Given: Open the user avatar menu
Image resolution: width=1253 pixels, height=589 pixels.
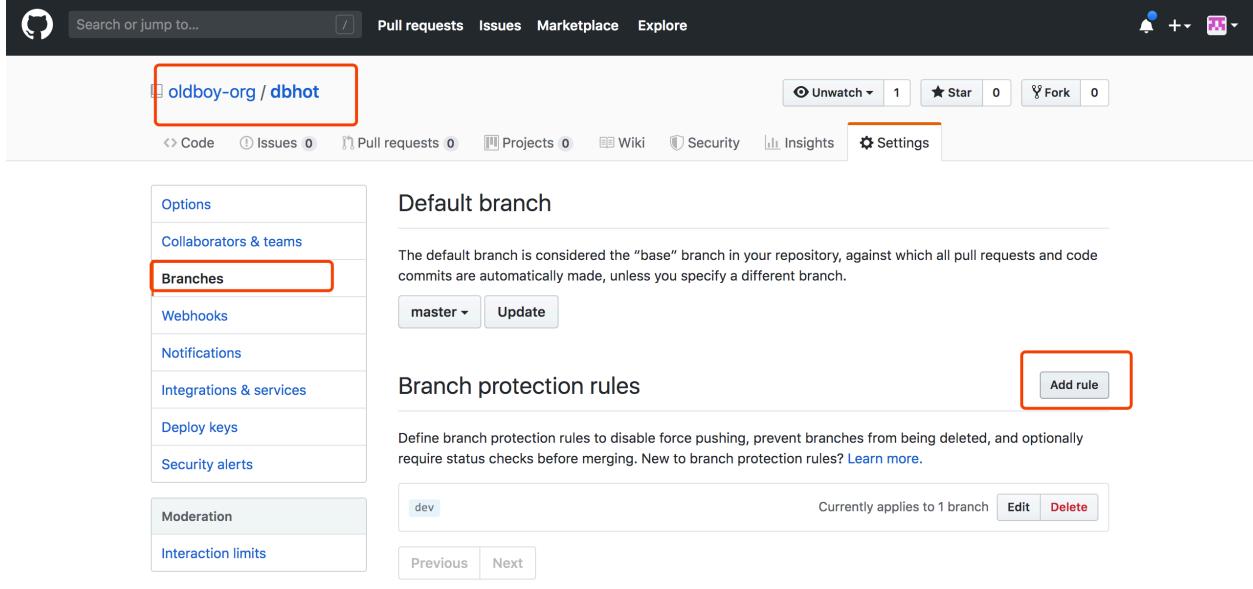Looking at the screenshot, I should [x=1223, y=26].
